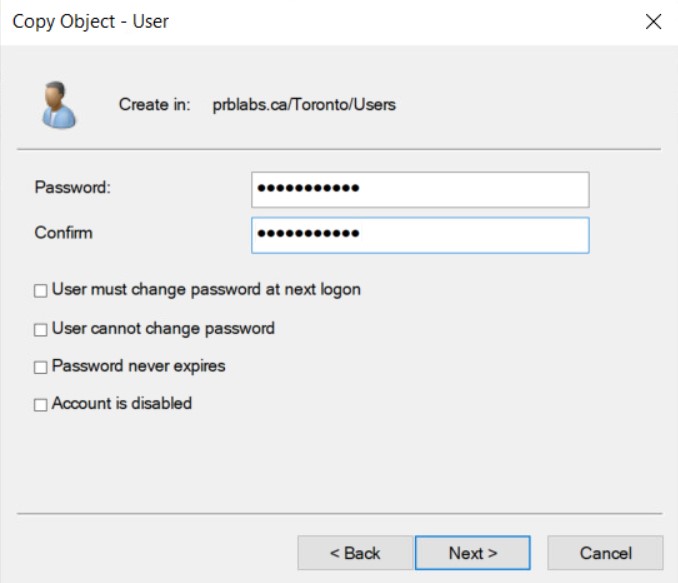Close the Copy Object dialog
The image size is (678, 583).
[x=654, y=22]
